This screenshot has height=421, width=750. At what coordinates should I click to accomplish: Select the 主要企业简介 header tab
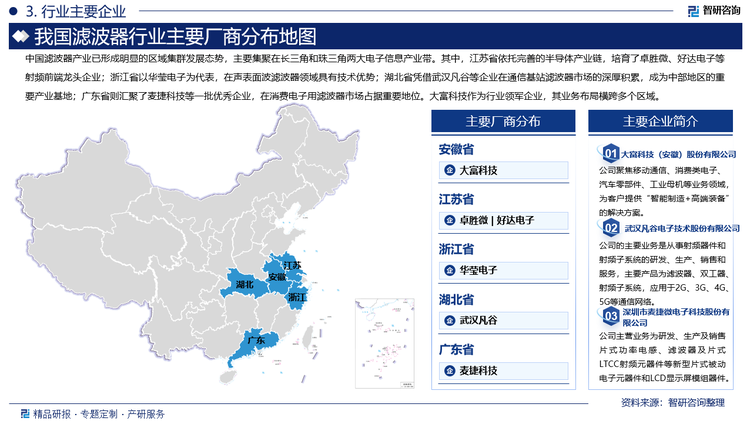(661, 121)
